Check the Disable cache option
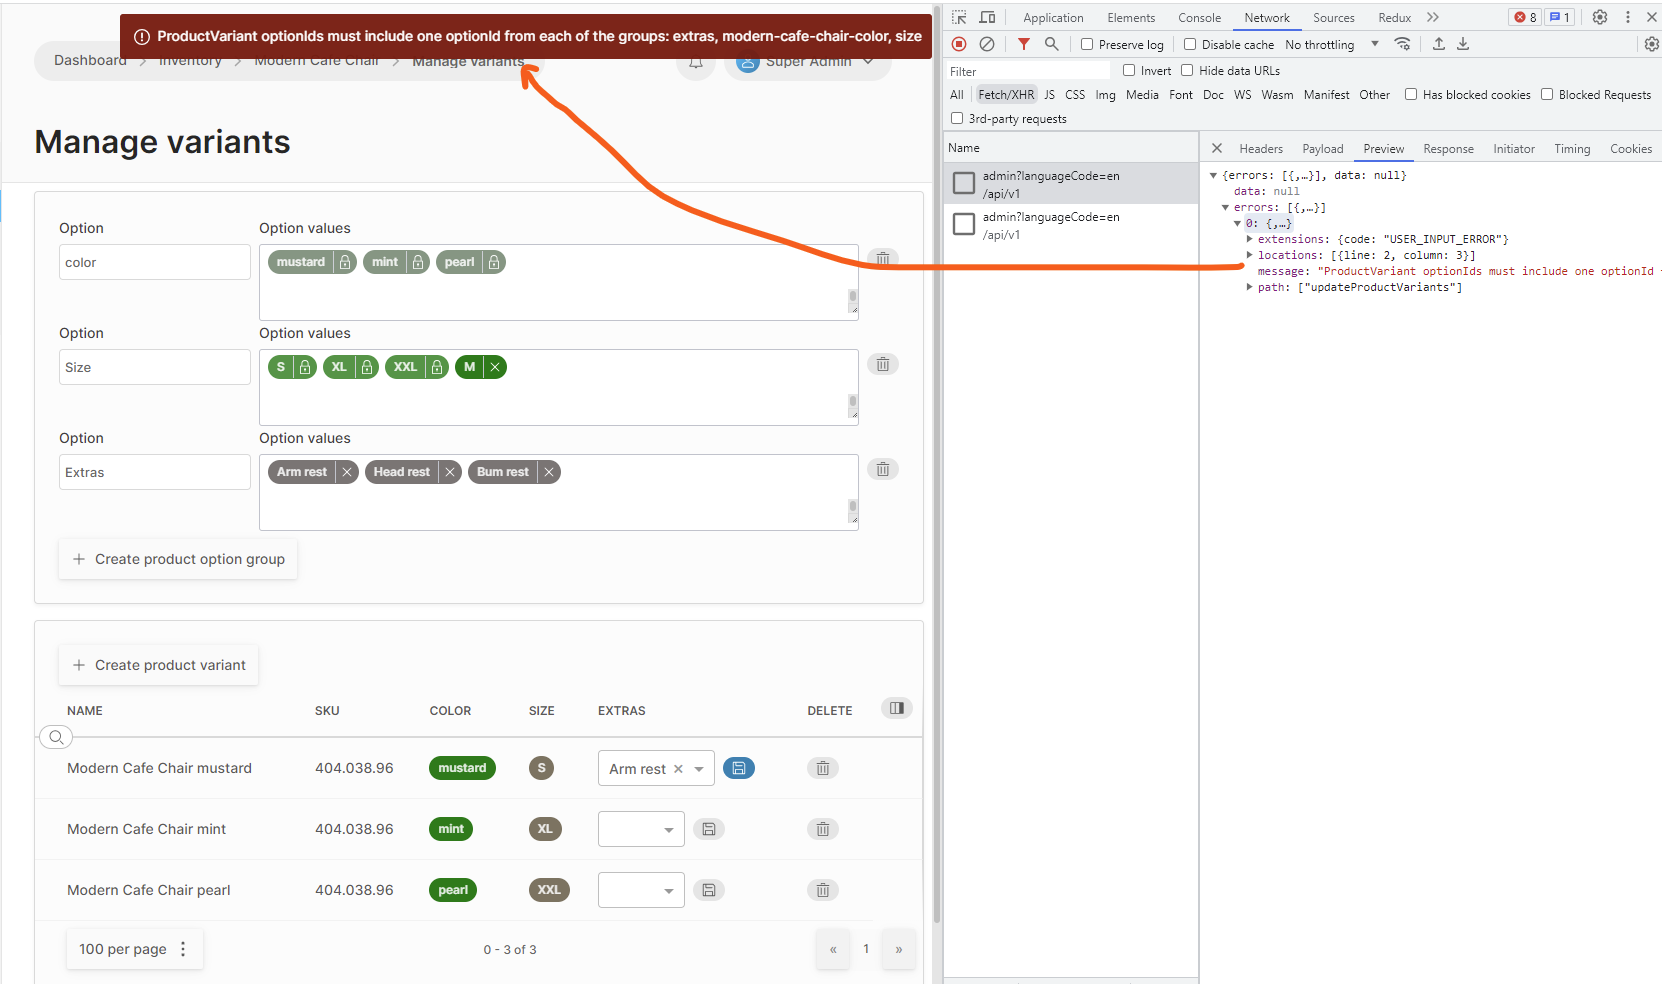 point(1189,44)
